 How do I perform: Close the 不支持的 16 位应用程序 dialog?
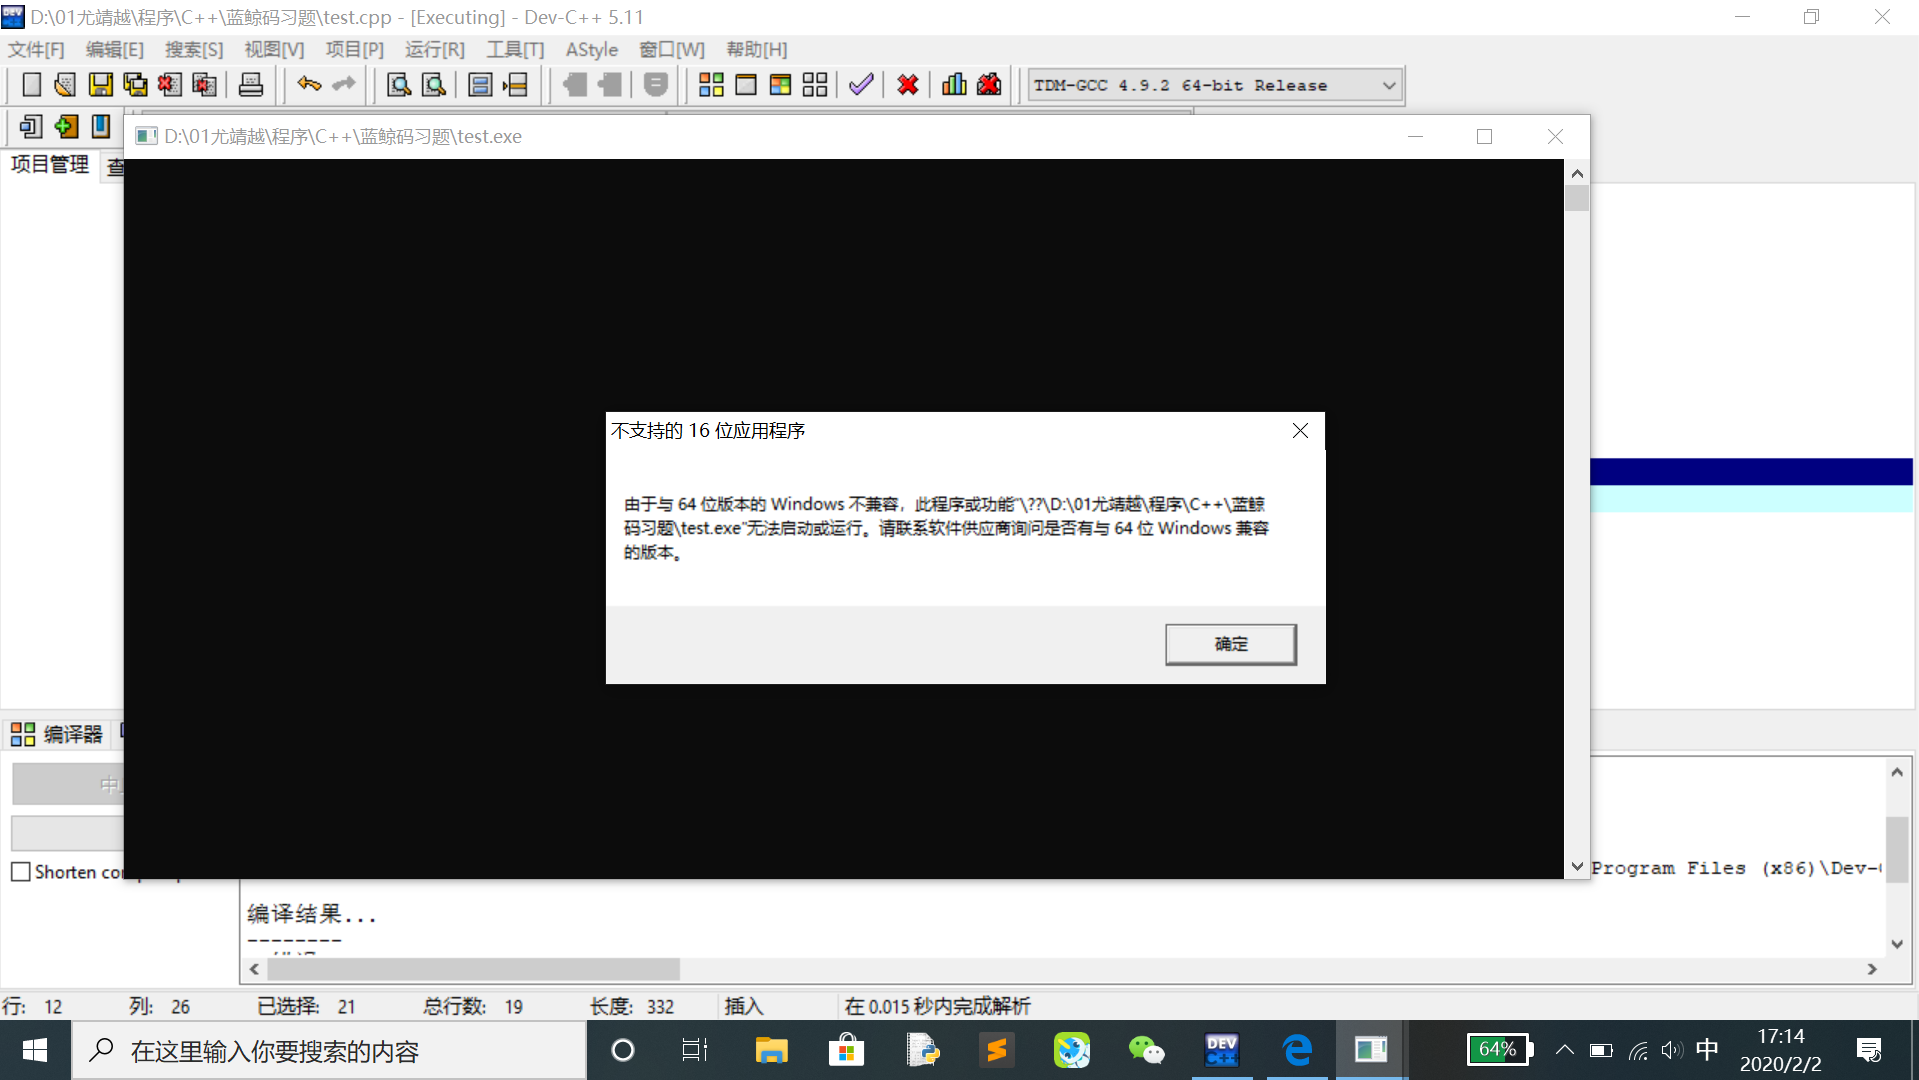pyautogui.click(x=1300, y=430)
